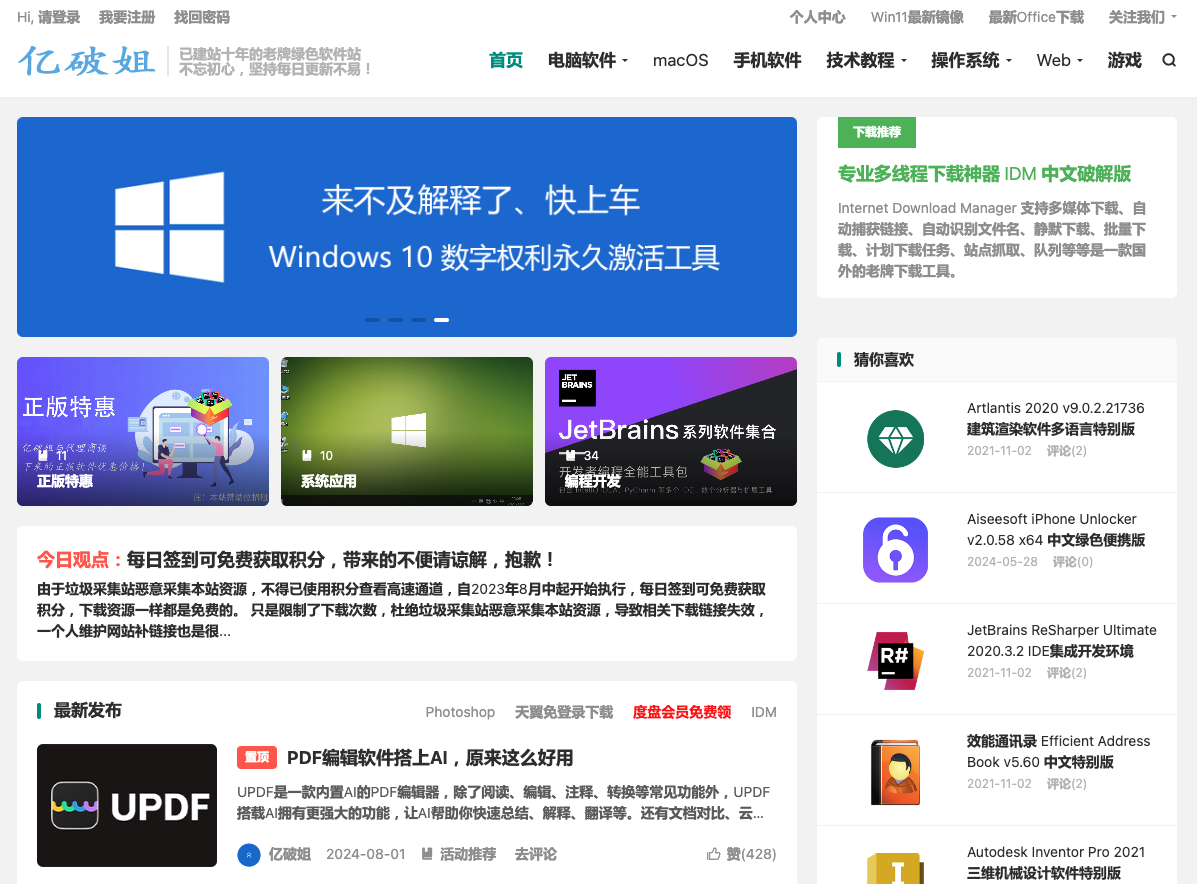This screenshot has height=884, width=1197.
Task: Click the 置顶 pinned badge
Action: (x=256, y=757)
